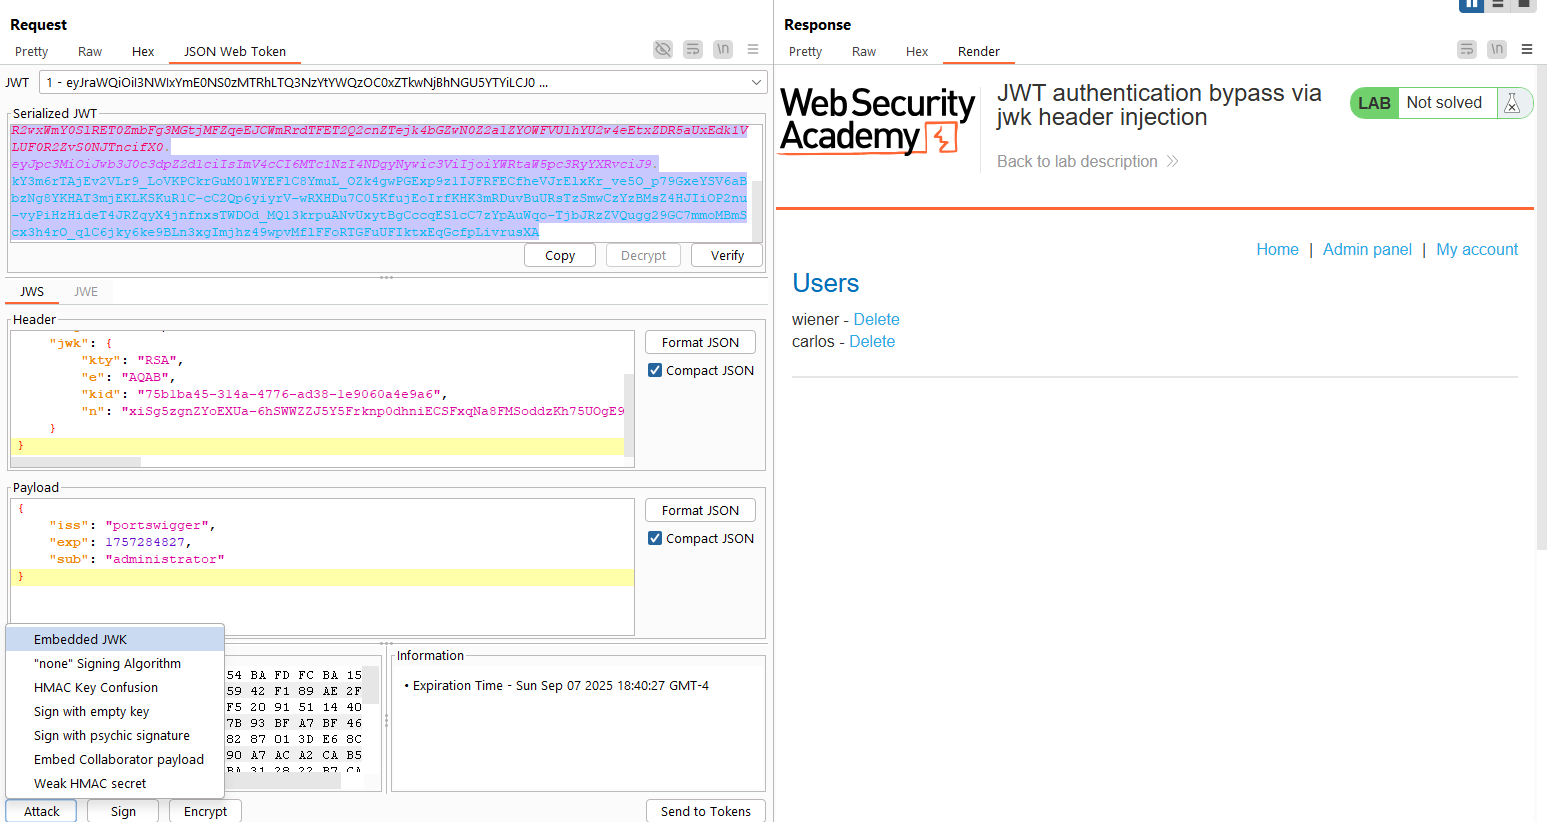The height and width of the screenshot is (822, 1547).
Task: Uncheck Compact JSON for the Payload
Action: click(655, 538)
